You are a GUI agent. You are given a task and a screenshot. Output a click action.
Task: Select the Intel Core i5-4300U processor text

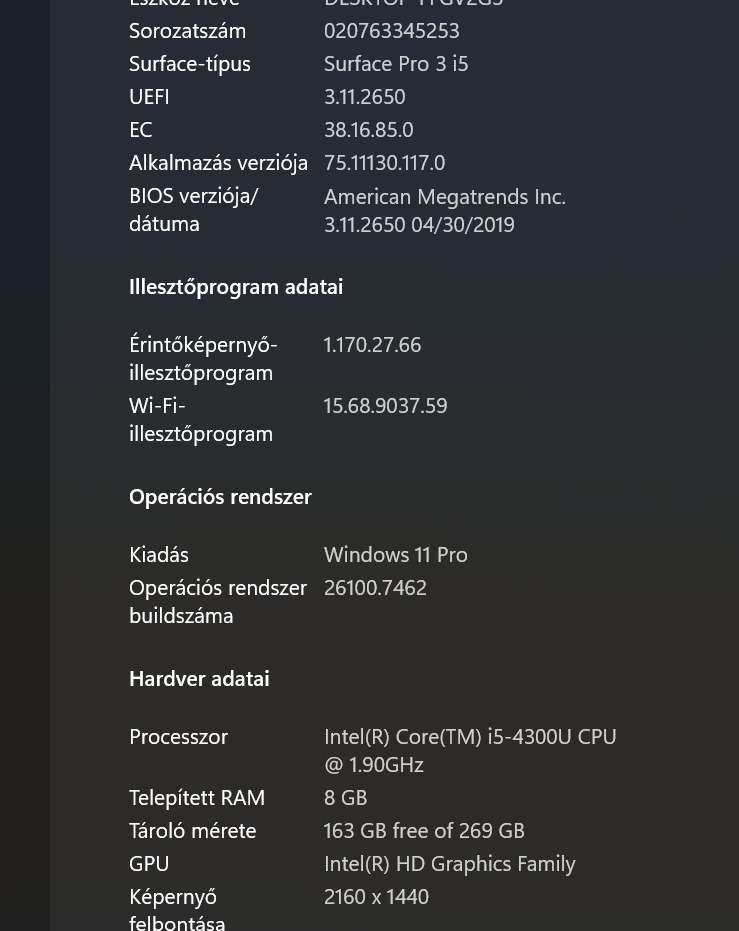click(469, 737)
